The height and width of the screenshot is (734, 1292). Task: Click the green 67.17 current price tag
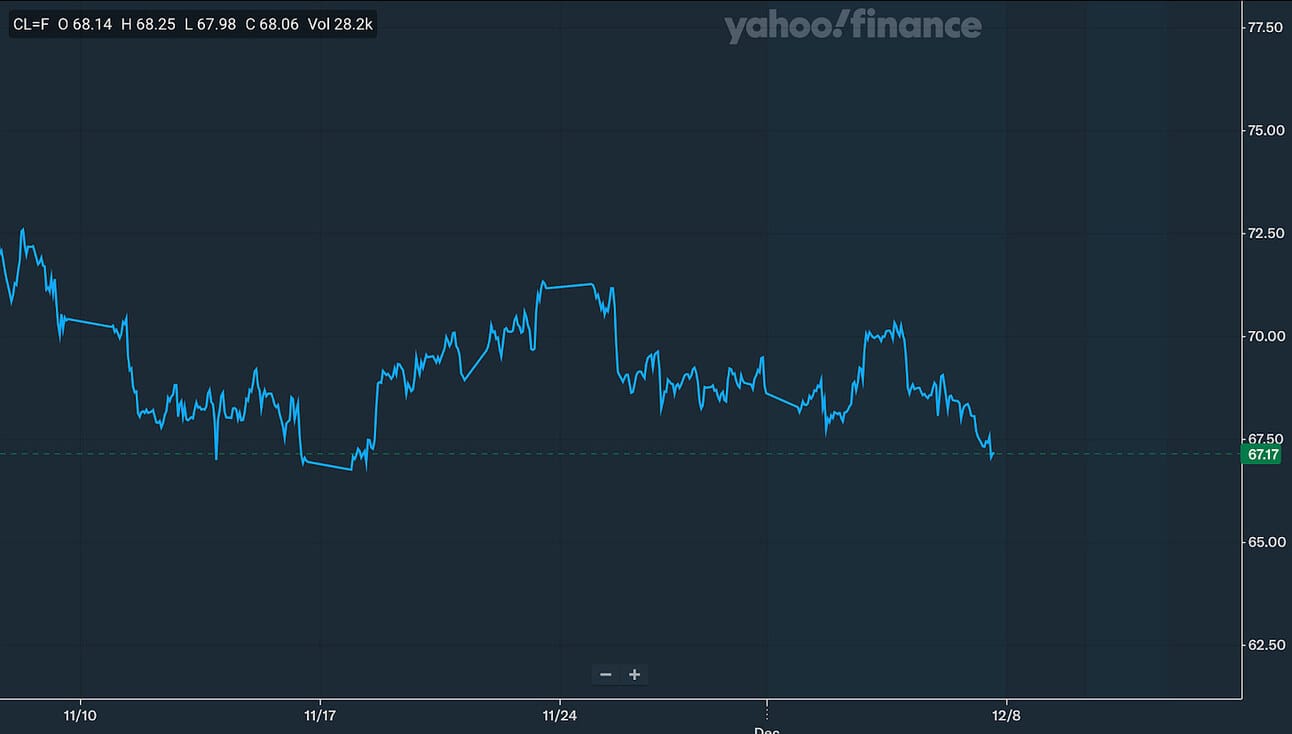click(1261, 455)
